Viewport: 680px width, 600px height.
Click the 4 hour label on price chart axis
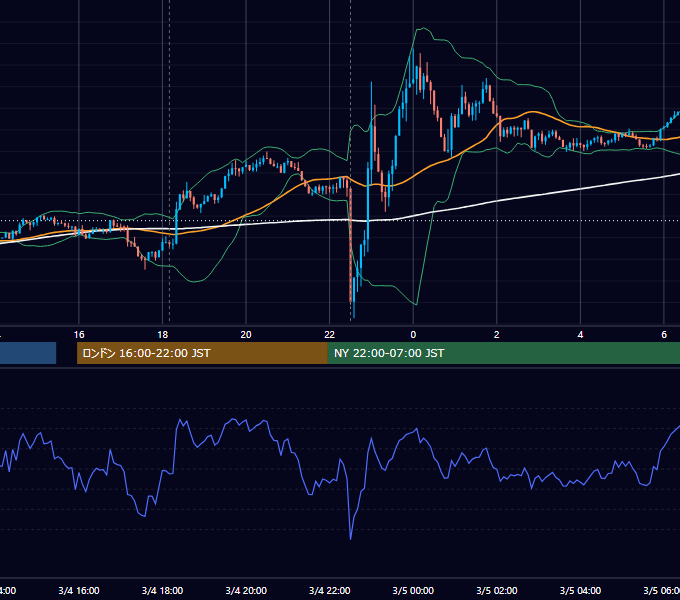tap(580, 335)
